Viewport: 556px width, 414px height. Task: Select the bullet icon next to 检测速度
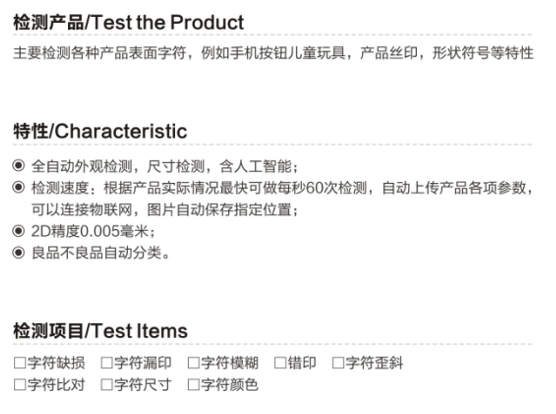click(18, 187)
